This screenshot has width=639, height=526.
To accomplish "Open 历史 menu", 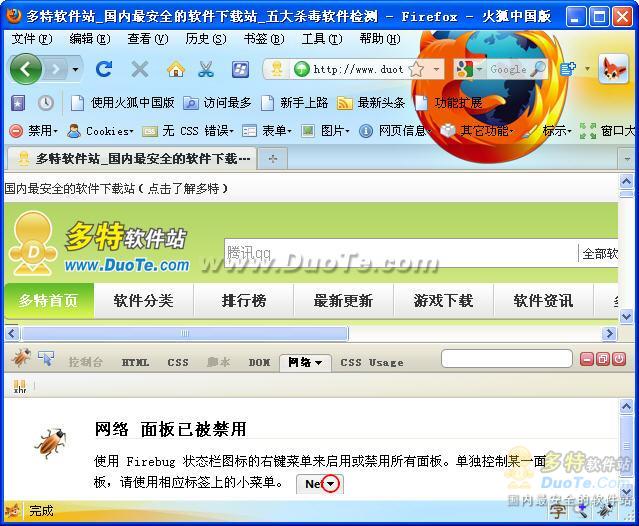I will coord(206,39).
